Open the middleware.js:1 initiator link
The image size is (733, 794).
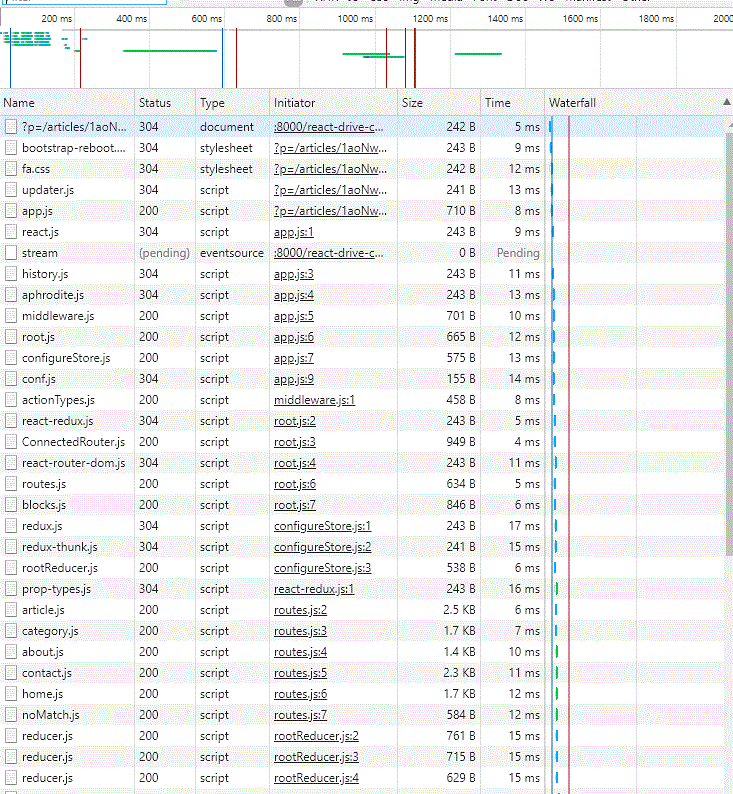(x=314, y=400)
